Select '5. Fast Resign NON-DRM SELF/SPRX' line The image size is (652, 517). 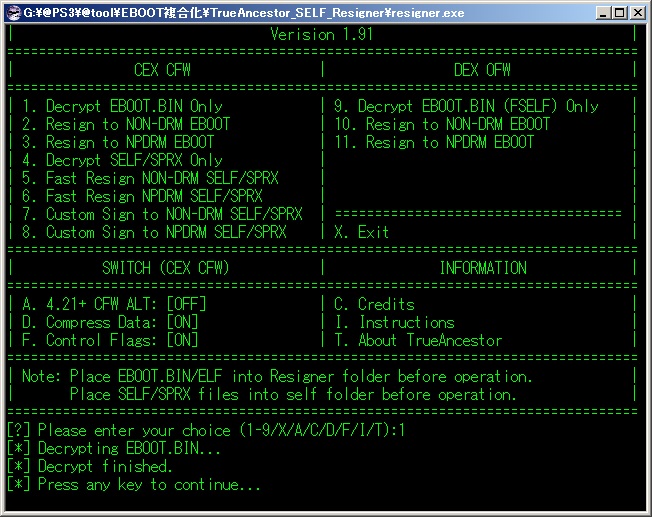pyautogui.click(x=150, y=178)
